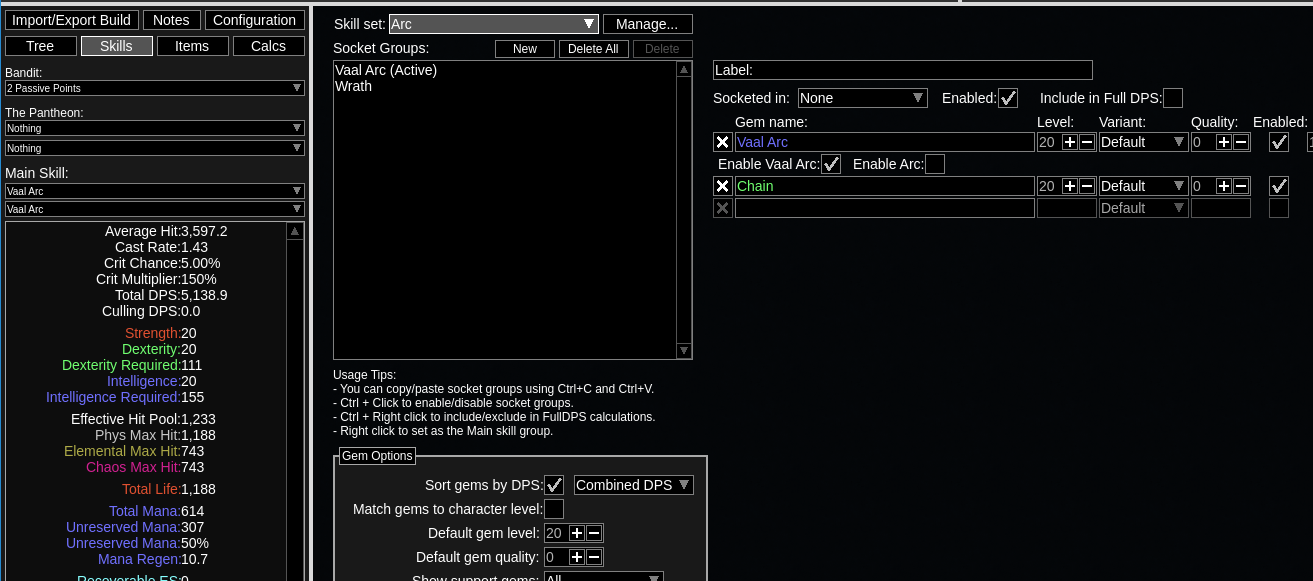This screenshot has width=1313, height=581.
Task: Toggle Include in Full DPS checkbox
Action: point(1173,98)
